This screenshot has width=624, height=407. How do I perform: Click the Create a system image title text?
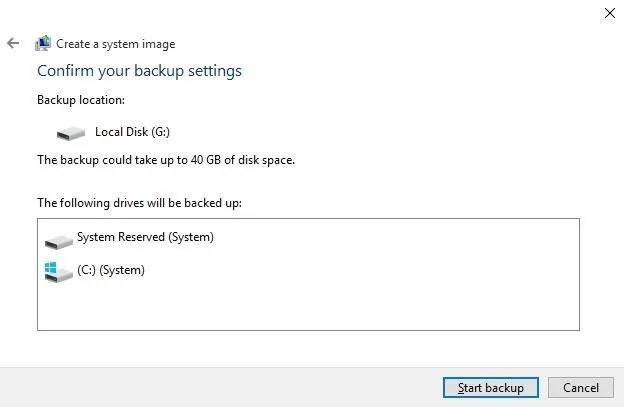(115, 43)
